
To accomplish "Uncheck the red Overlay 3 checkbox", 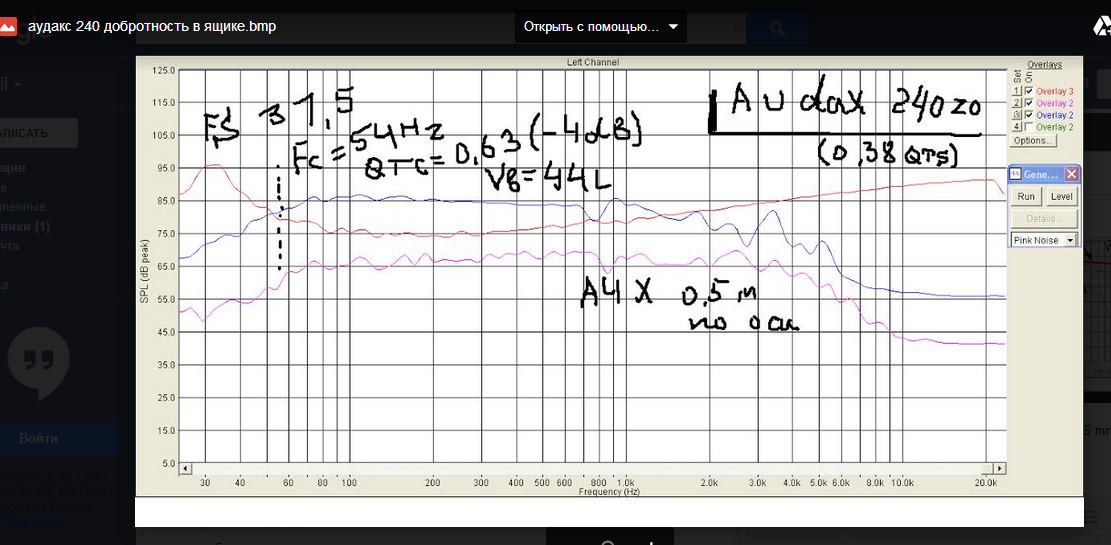I will pyautogui.click(x=1029, y=91).
